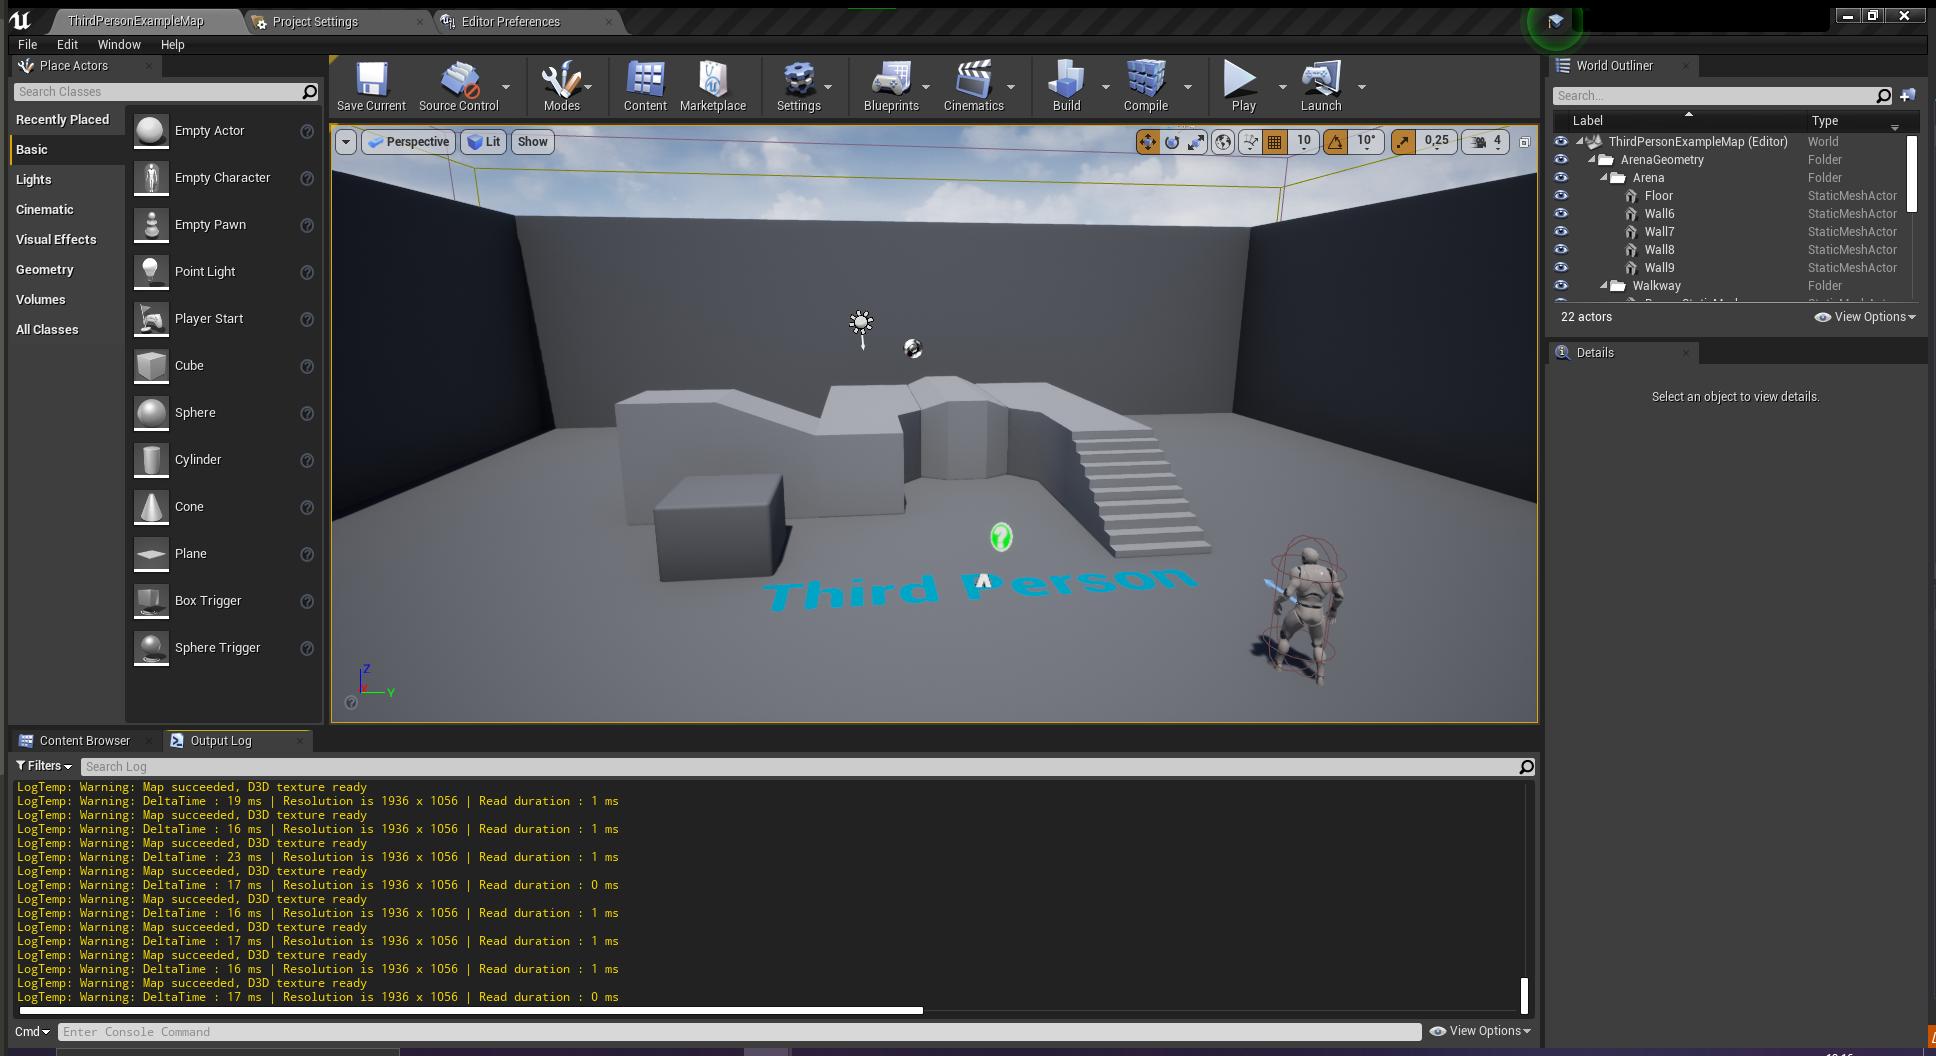Open the viewport options dropdown arrow

[x=345, y=142]
